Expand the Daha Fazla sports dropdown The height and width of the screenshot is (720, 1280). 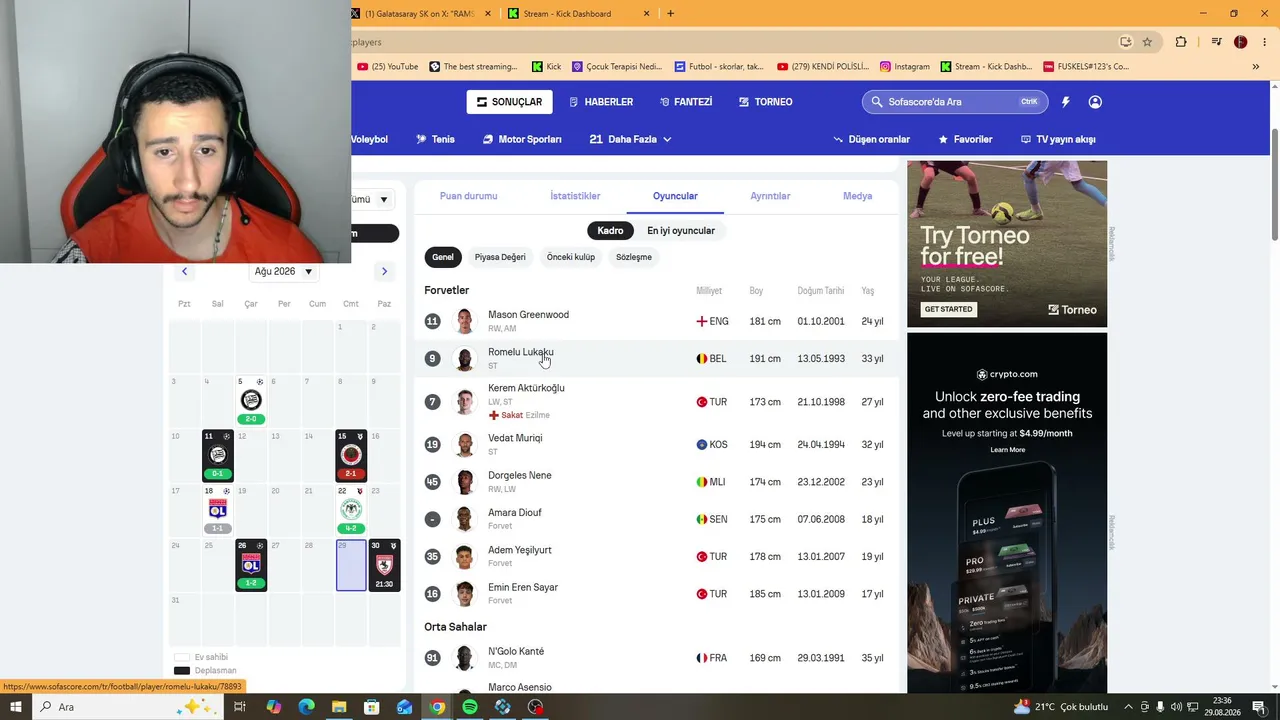coord(630,139)
